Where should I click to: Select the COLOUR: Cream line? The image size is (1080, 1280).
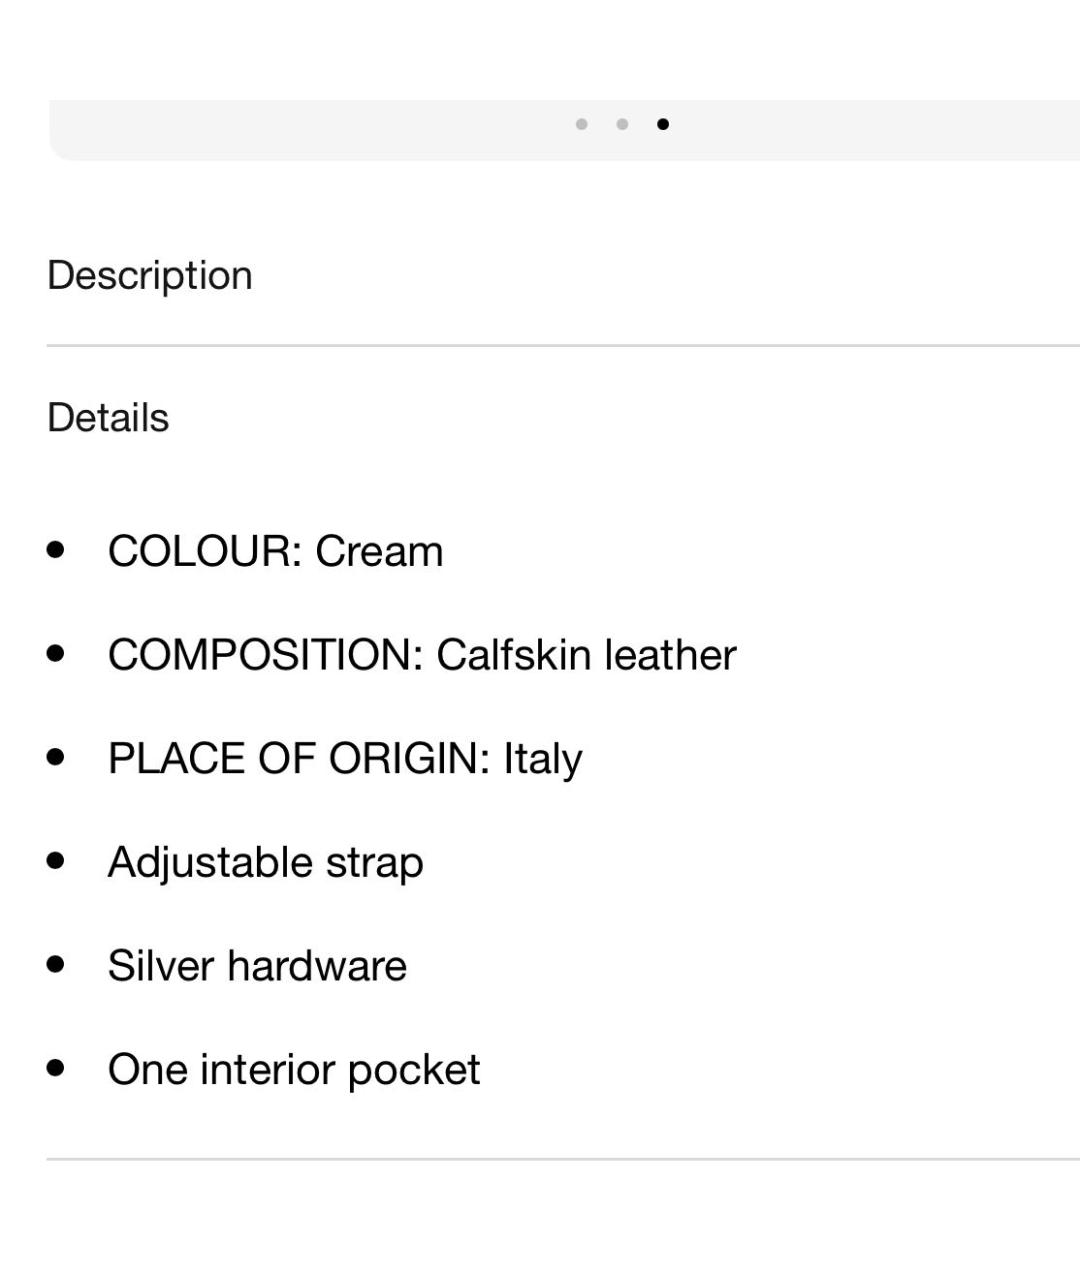pos(275,551)
